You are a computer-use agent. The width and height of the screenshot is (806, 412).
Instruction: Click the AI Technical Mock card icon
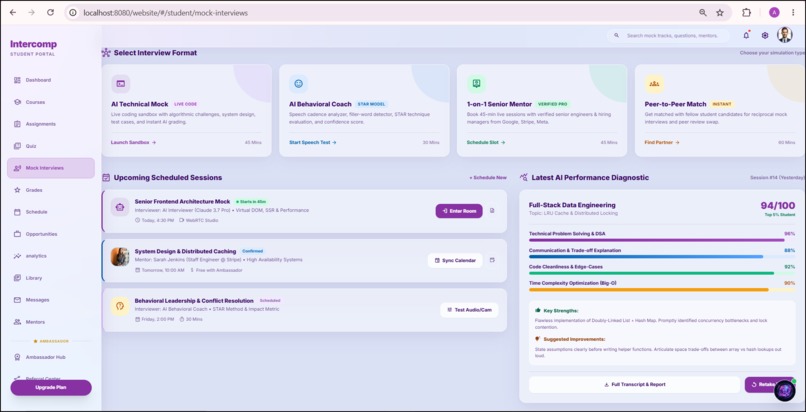[x=121, y=83]
